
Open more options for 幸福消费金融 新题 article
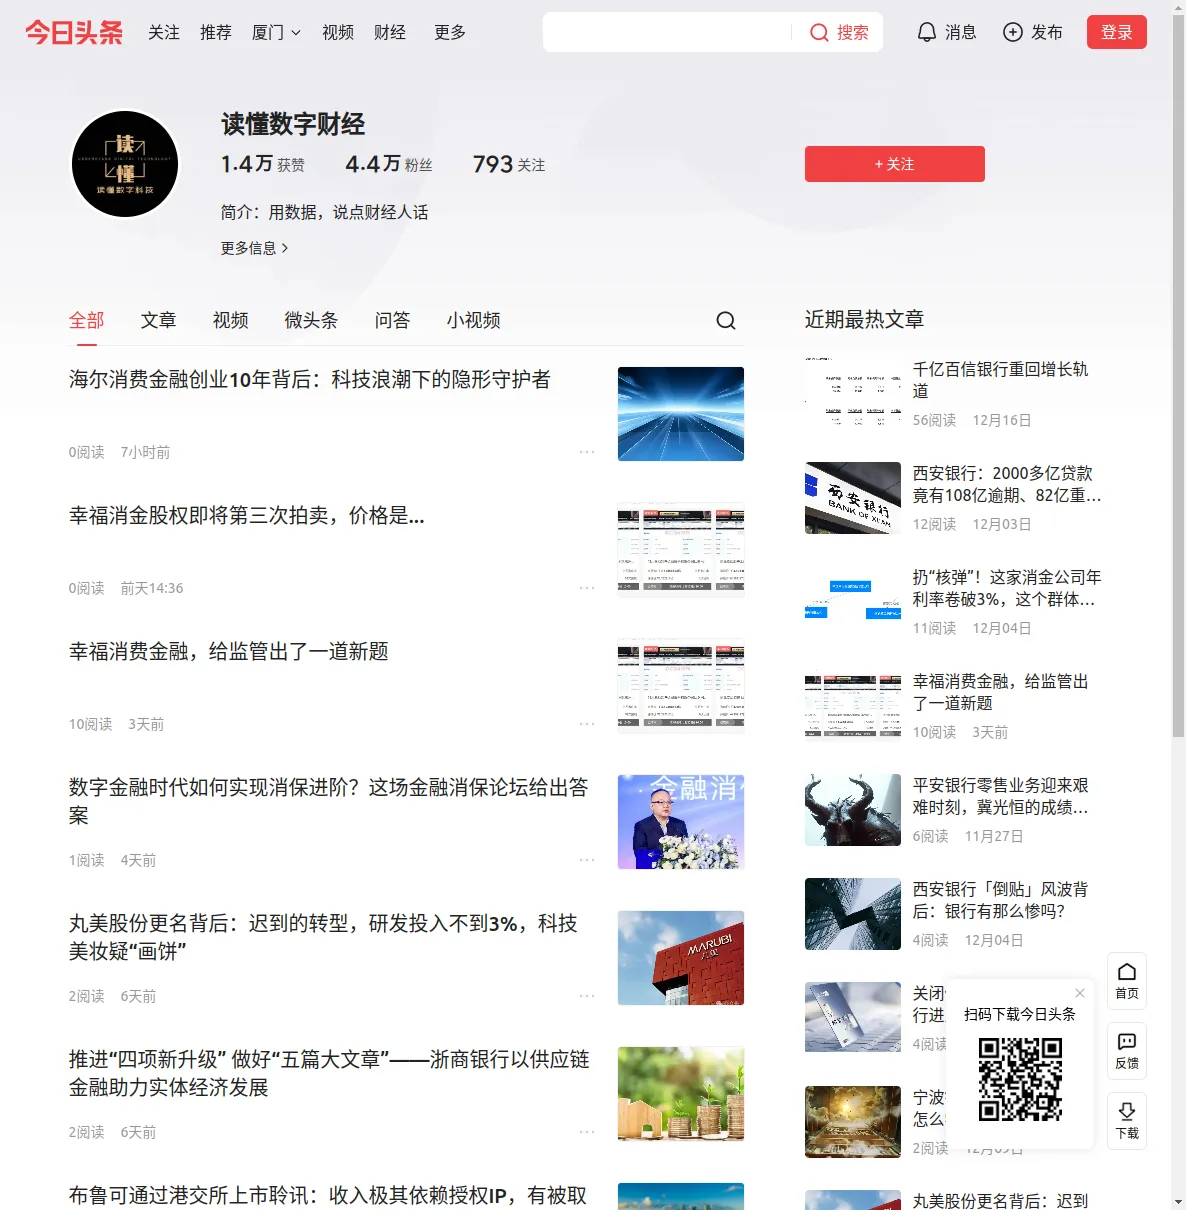click(x=587, y=724)
